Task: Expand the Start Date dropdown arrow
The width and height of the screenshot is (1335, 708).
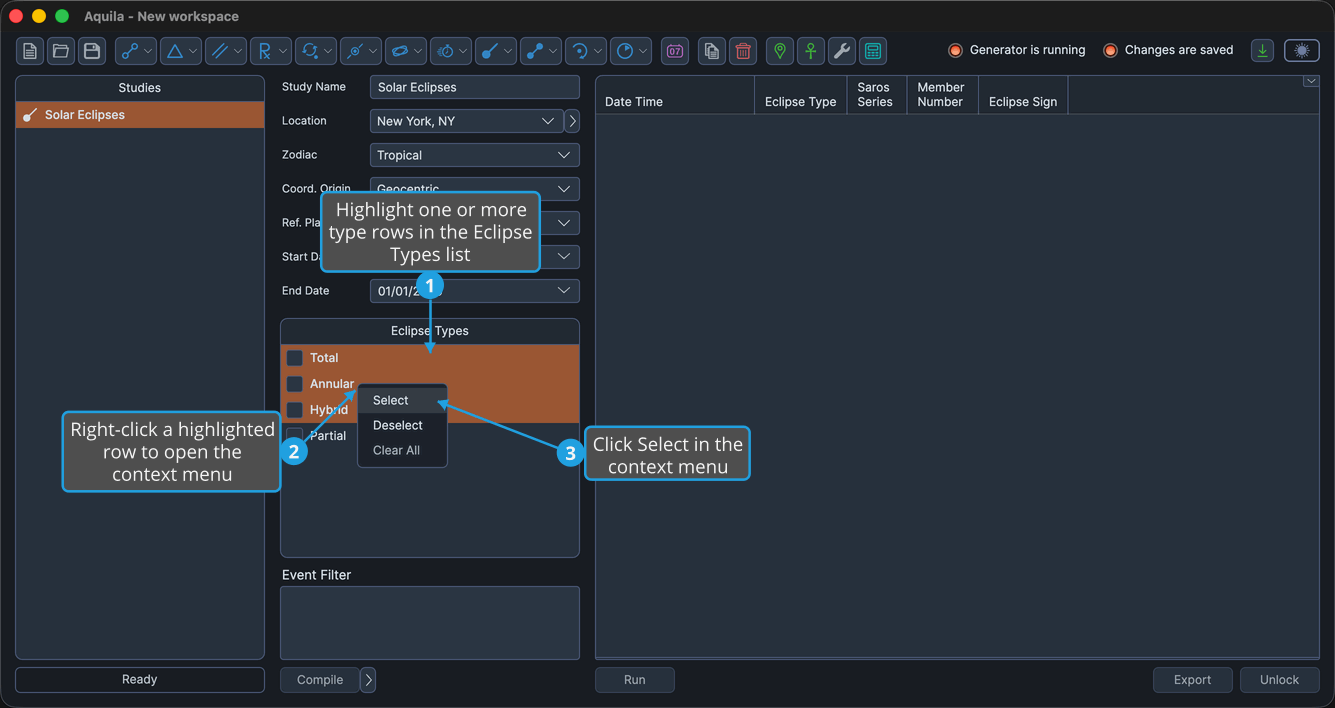Action: coord(564,256)
